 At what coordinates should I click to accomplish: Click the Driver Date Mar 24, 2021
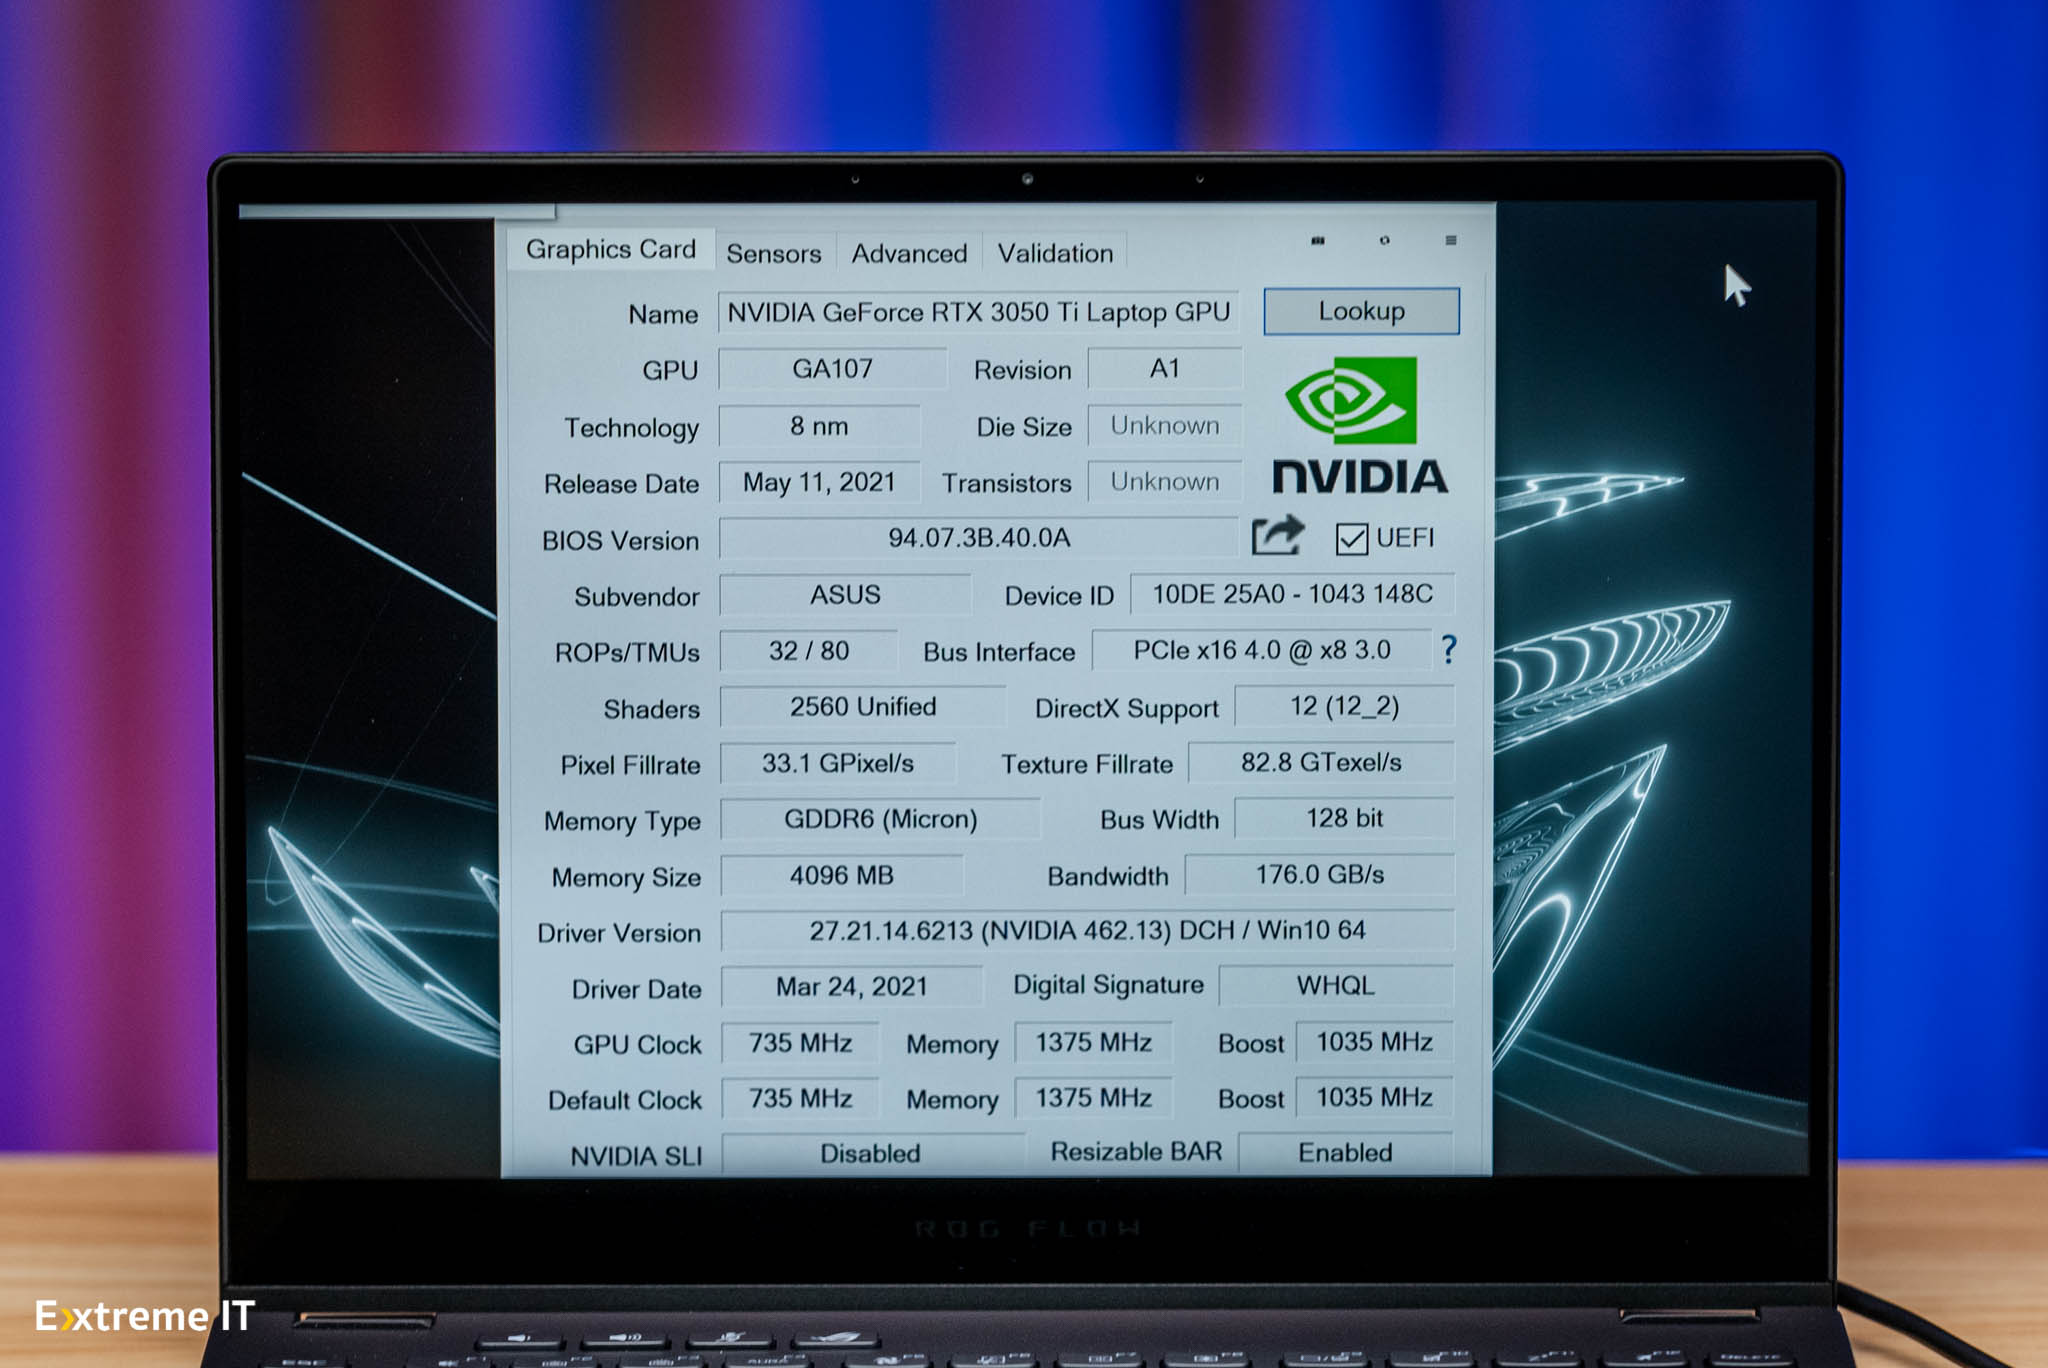pyautogui.click(x=852, y=986)
